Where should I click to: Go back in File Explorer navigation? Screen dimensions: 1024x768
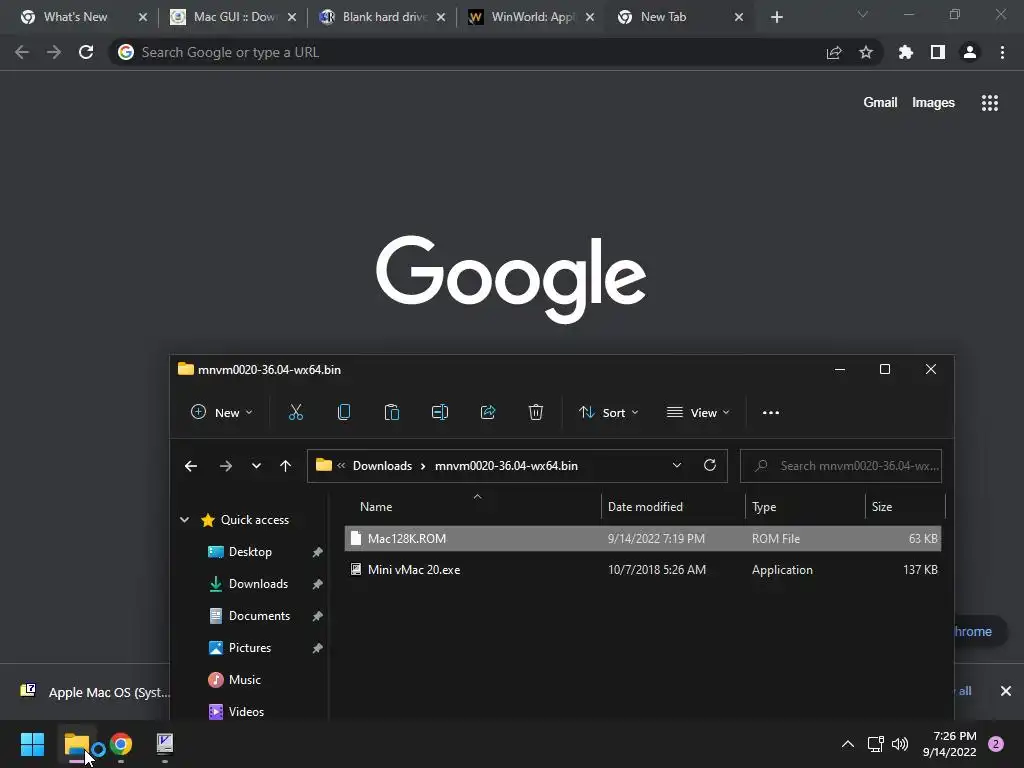(191, 466)
